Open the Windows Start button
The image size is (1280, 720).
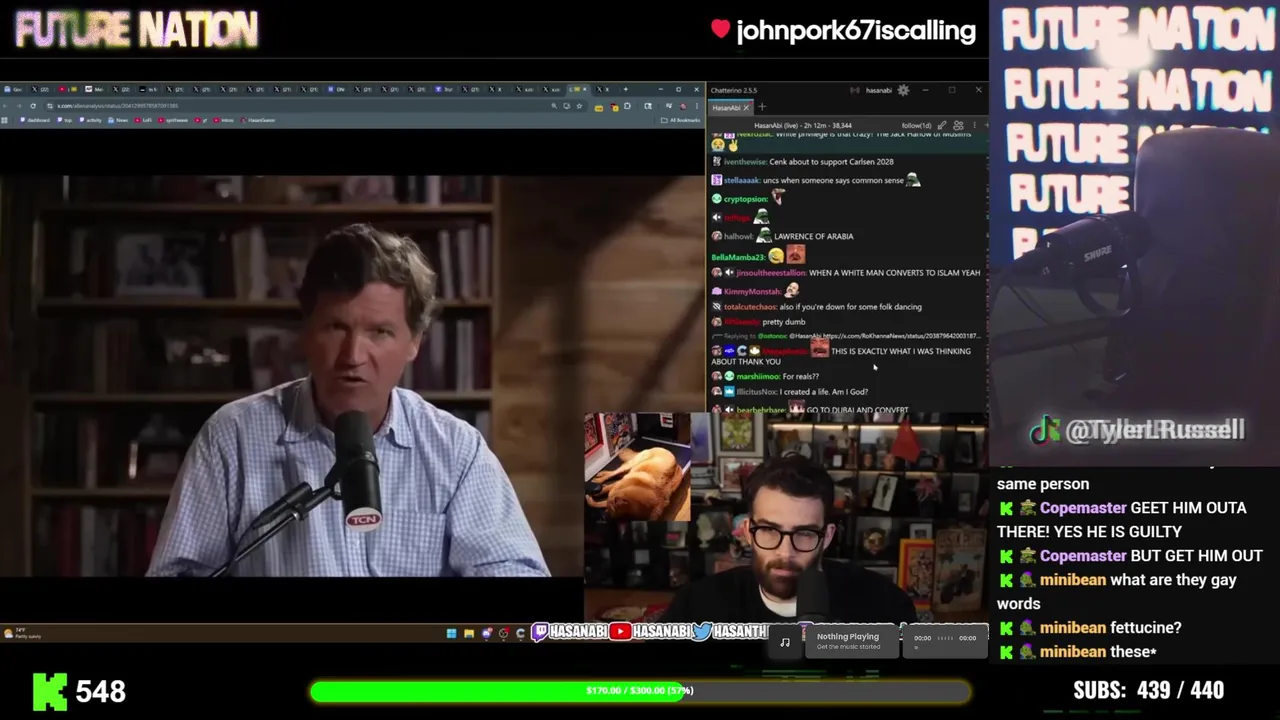451,633
